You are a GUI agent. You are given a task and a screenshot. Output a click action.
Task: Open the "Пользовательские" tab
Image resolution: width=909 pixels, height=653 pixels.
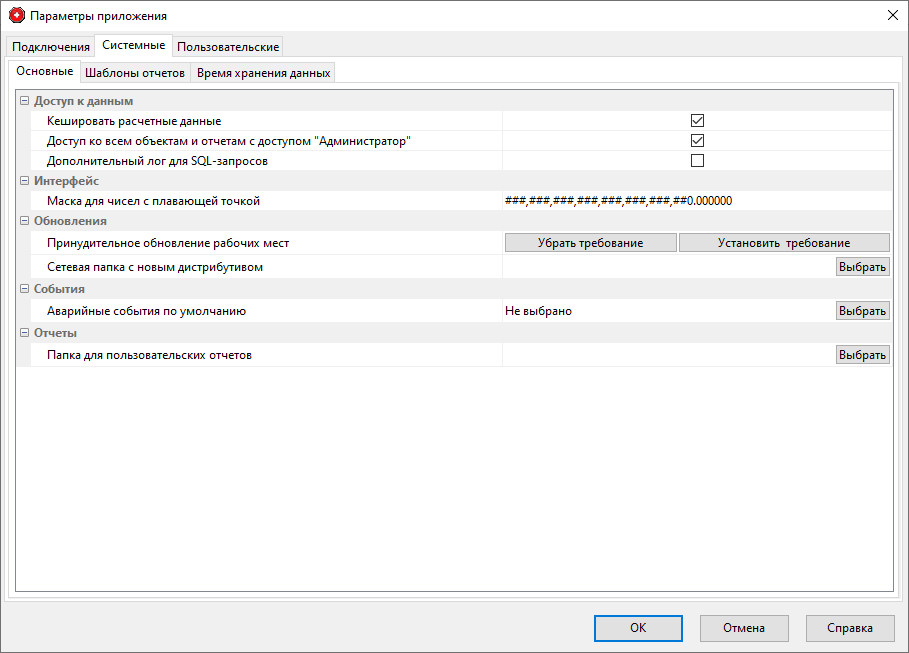(x=228, y=47)
